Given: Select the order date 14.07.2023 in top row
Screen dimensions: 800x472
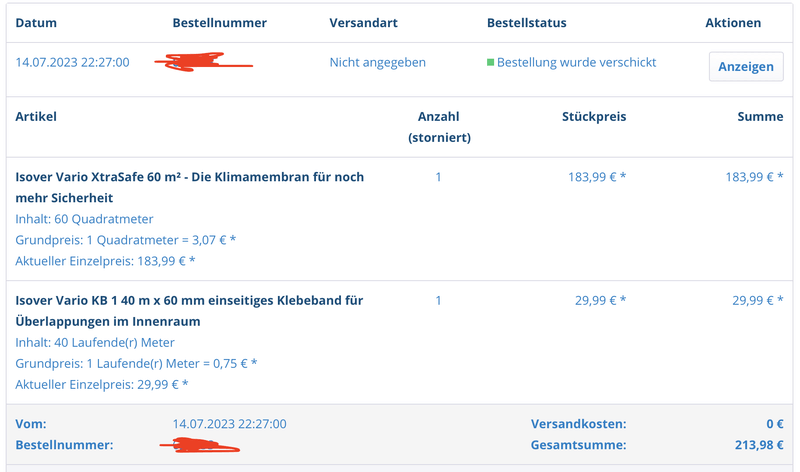Looking at the screenshot, I should point(72,62).
